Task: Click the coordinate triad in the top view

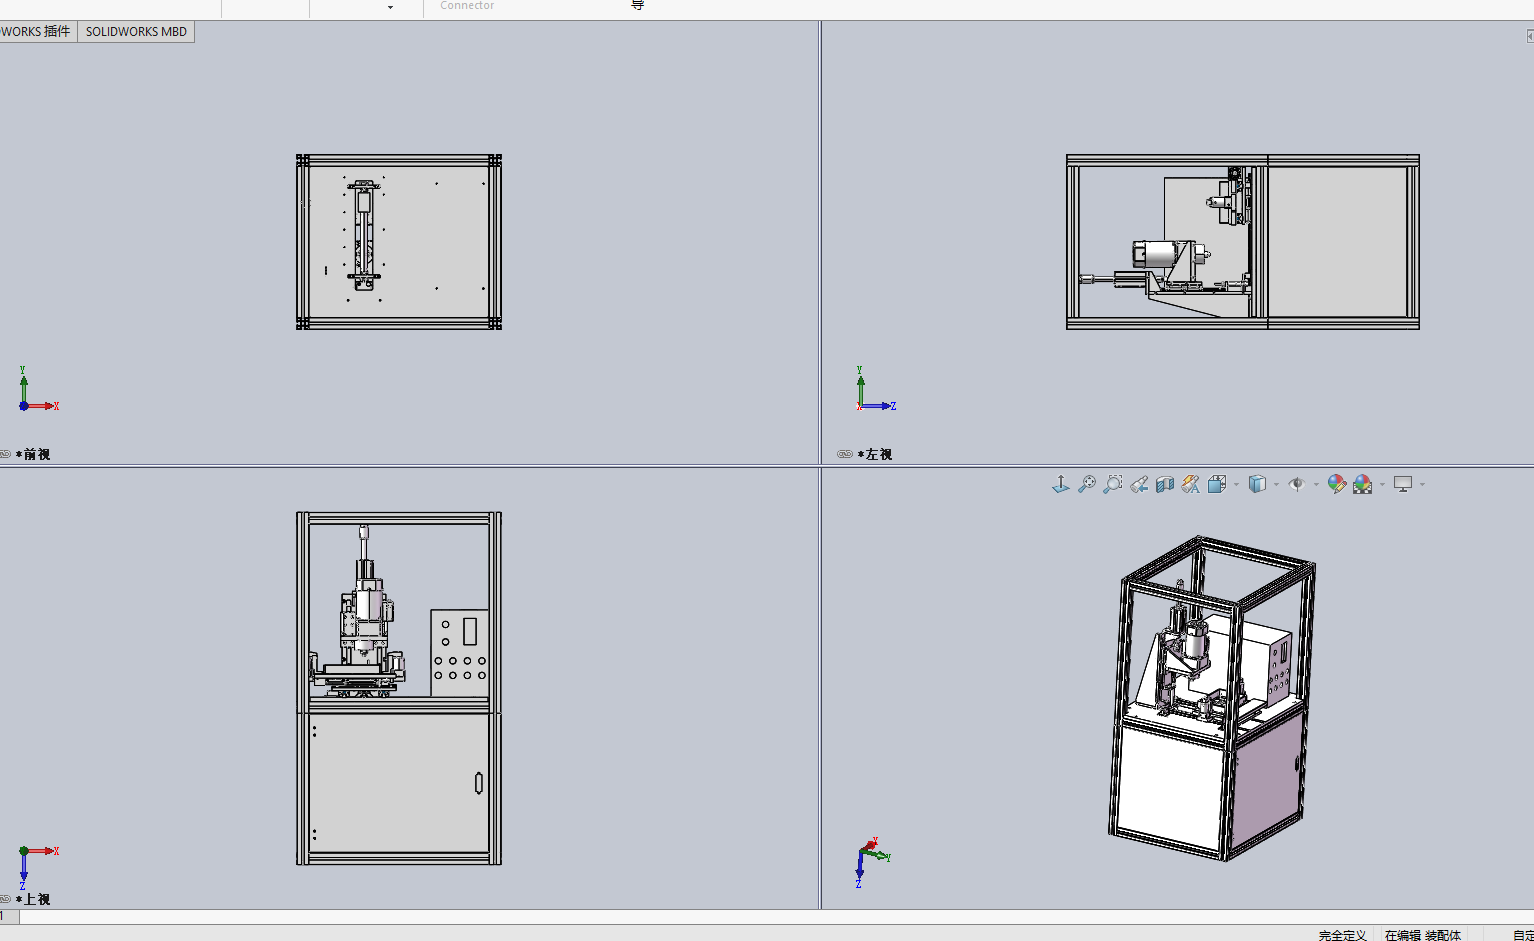Action: pyautogui.click(x=38, y=867)
